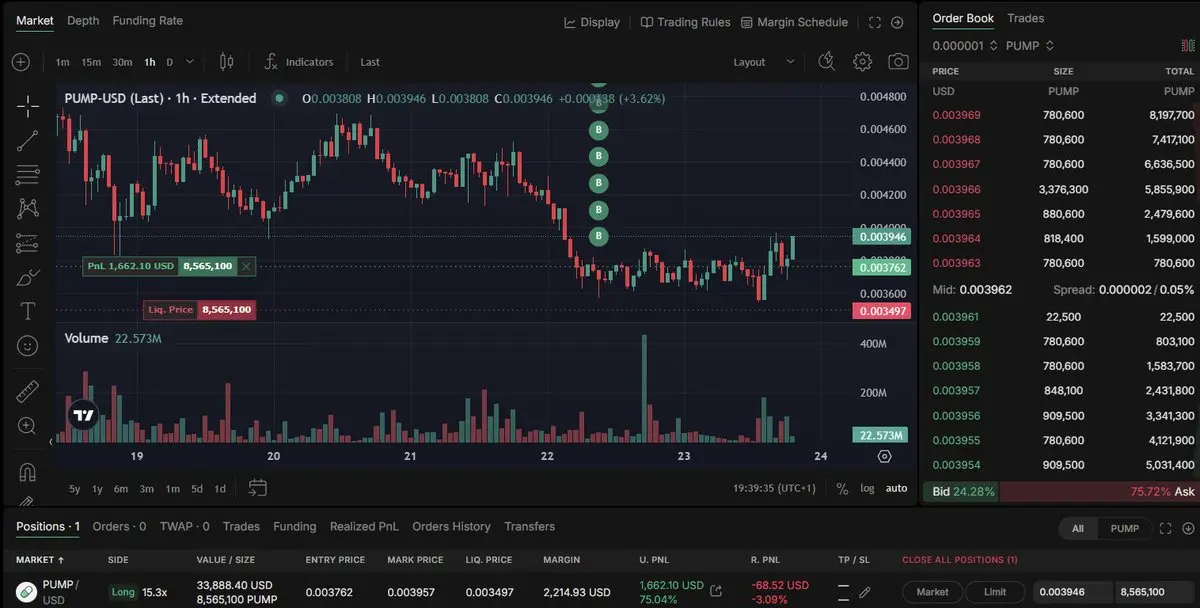Expand the timeframe dropdown chevron
Viewport: 1200px width, 608px height.
(190, 62)
